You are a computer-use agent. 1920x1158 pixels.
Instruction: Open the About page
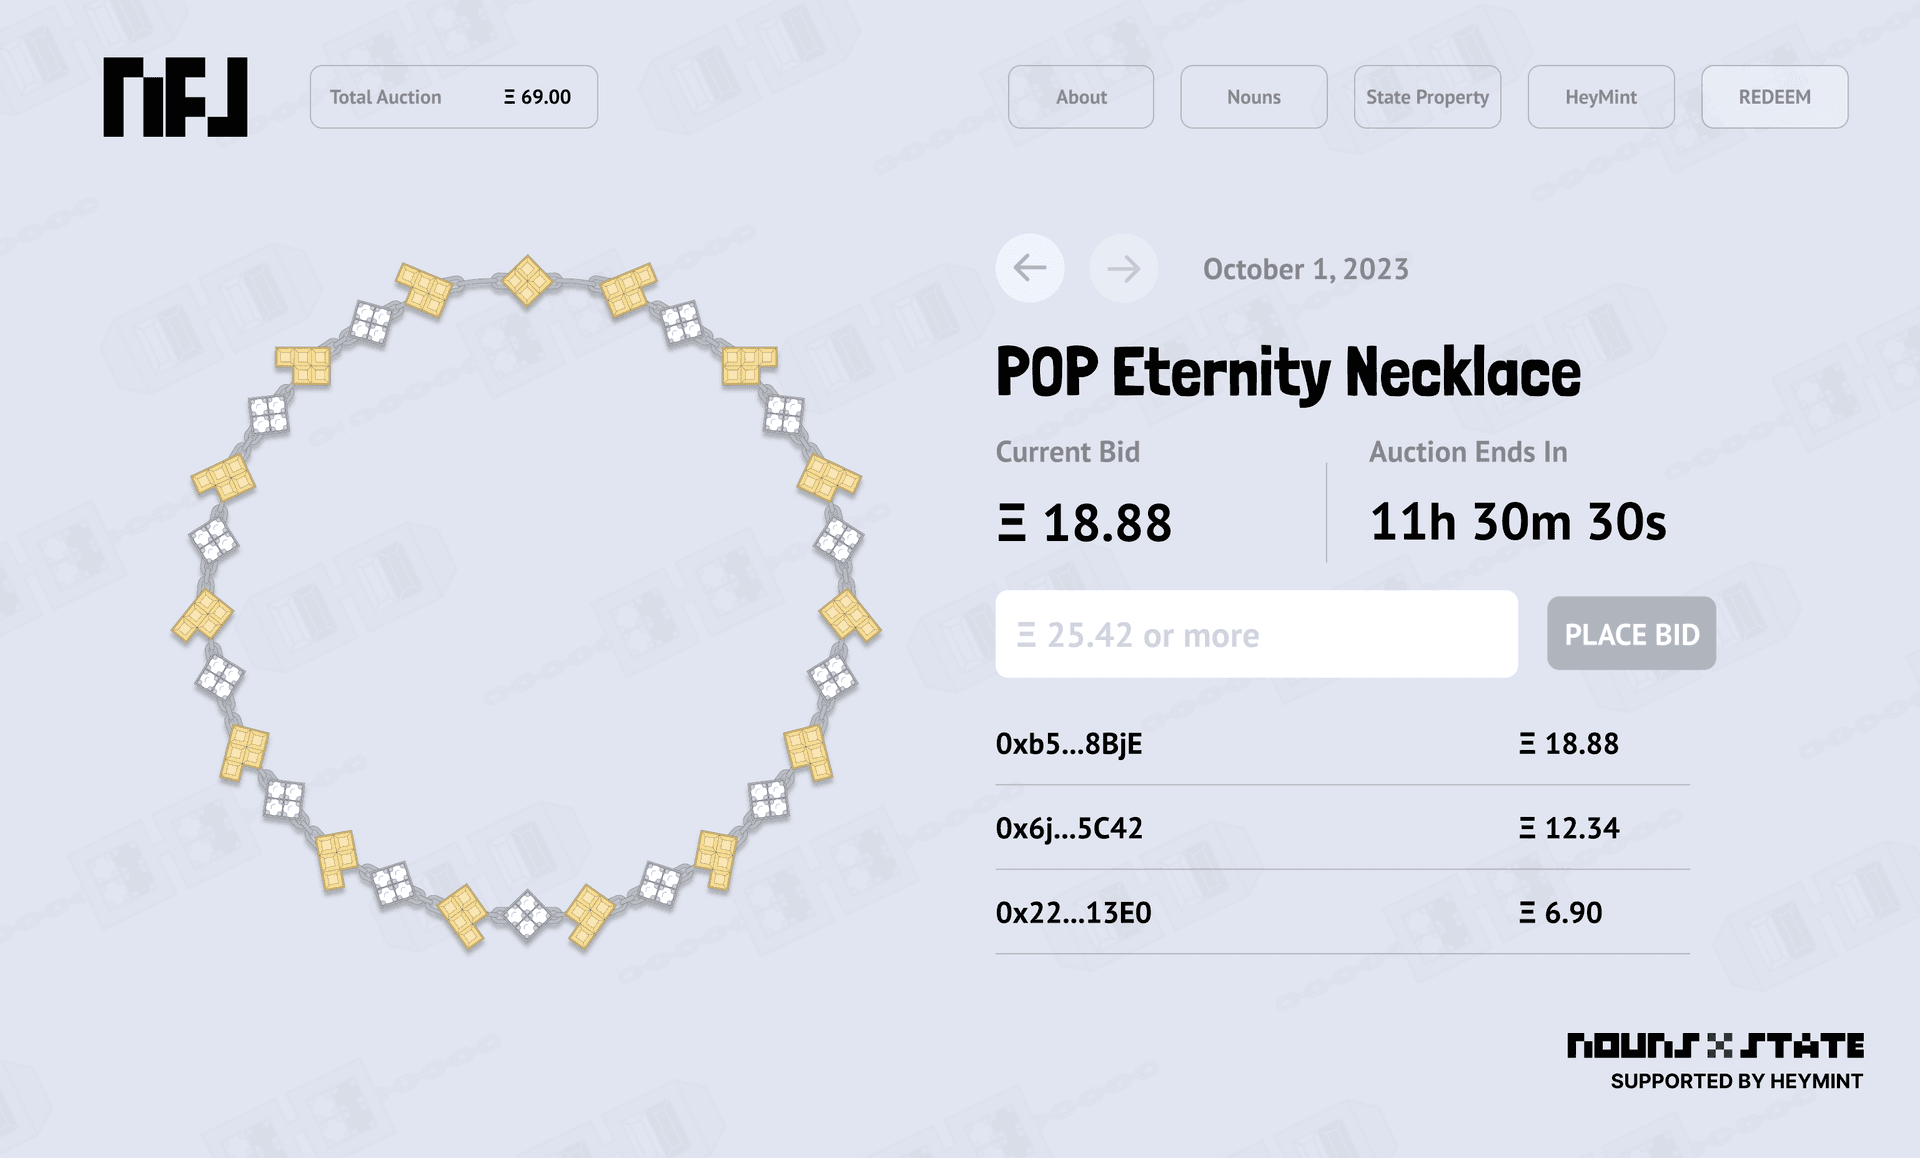point(1080,97)
